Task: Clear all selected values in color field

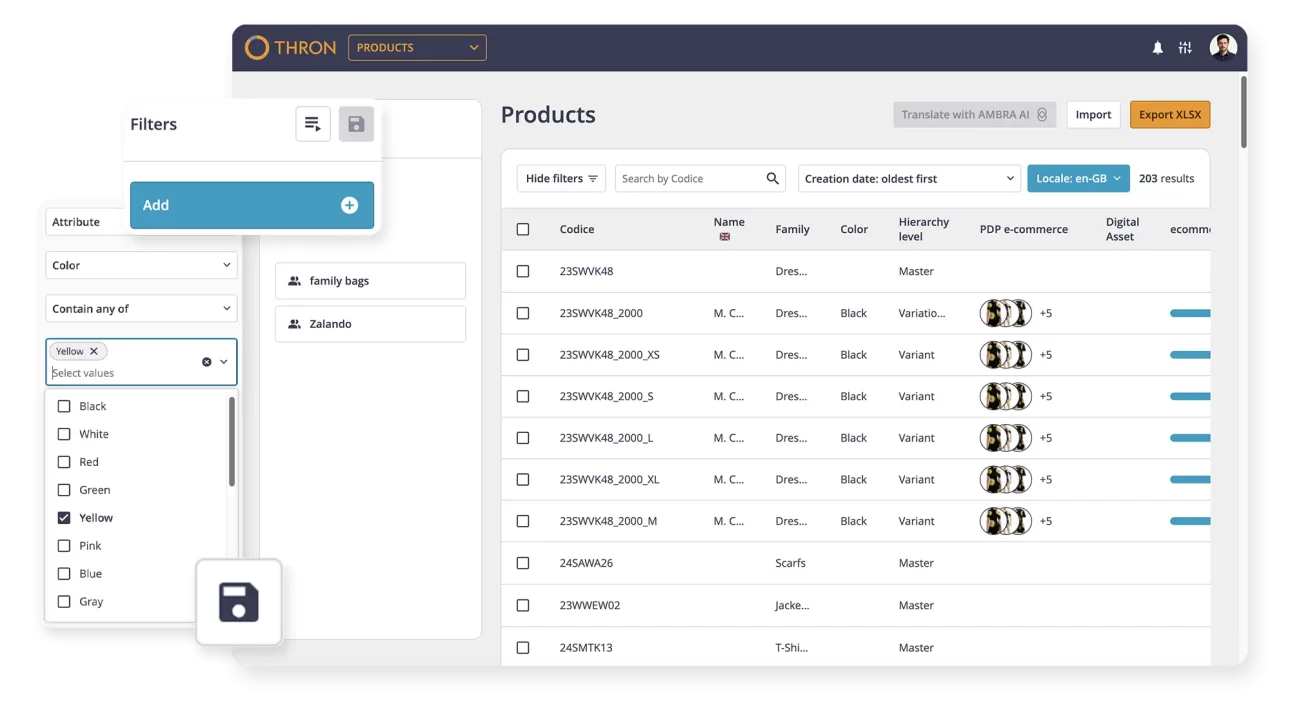Action: pos(207,362)
